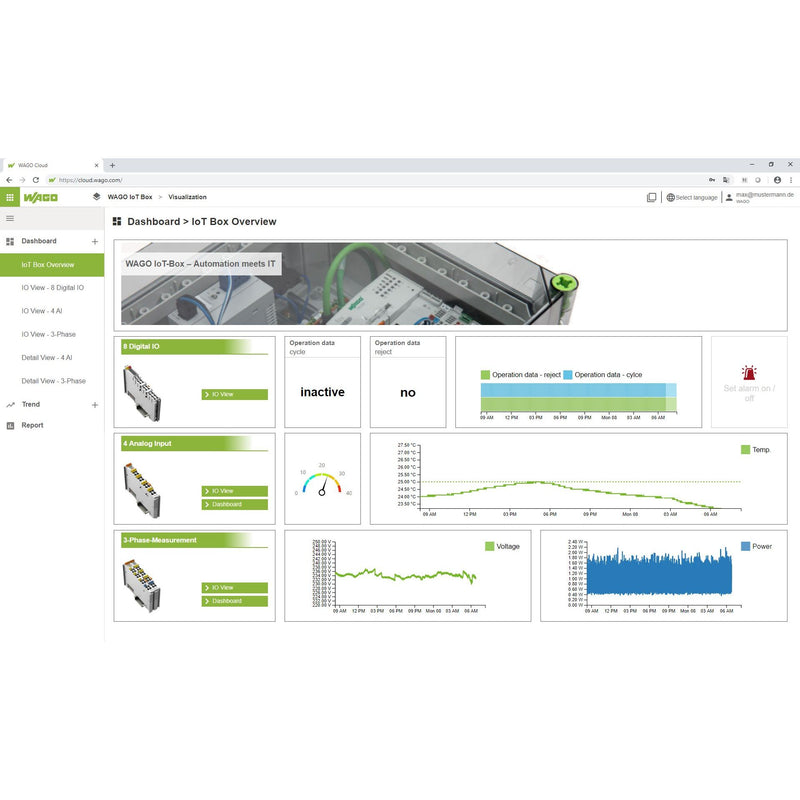This screenshot has width=800, height=800.
Task: Click the 8 Digital IO module image
Action: click(142, 393)
